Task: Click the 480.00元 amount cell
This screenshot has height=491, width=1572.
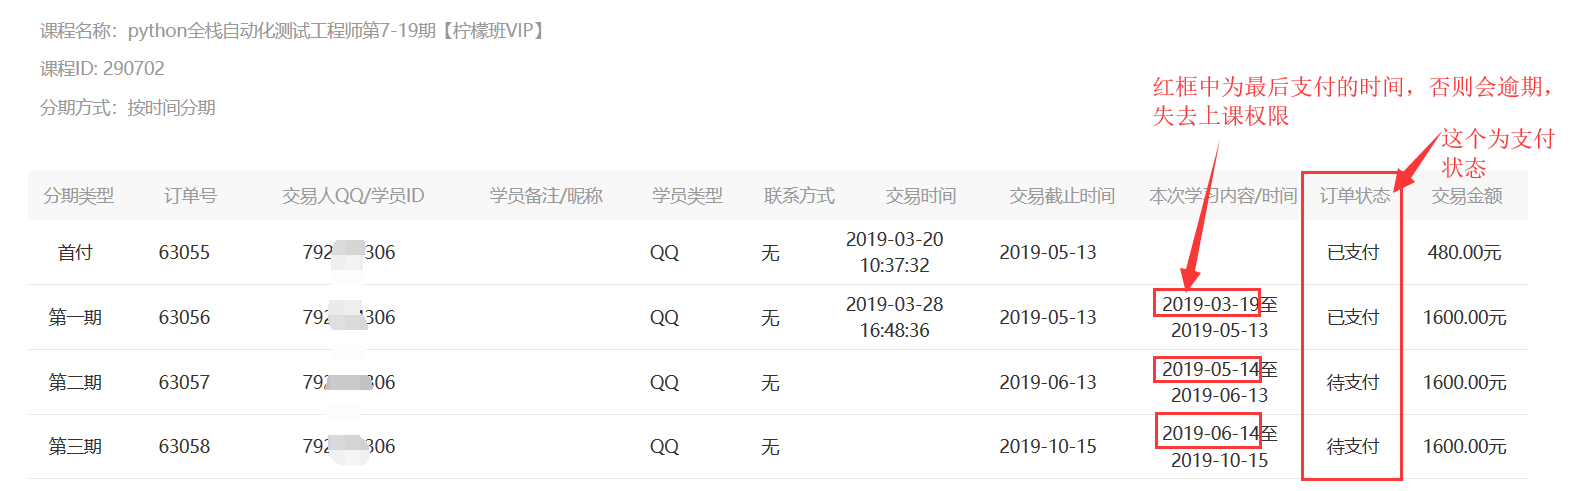Action: 1464,252
